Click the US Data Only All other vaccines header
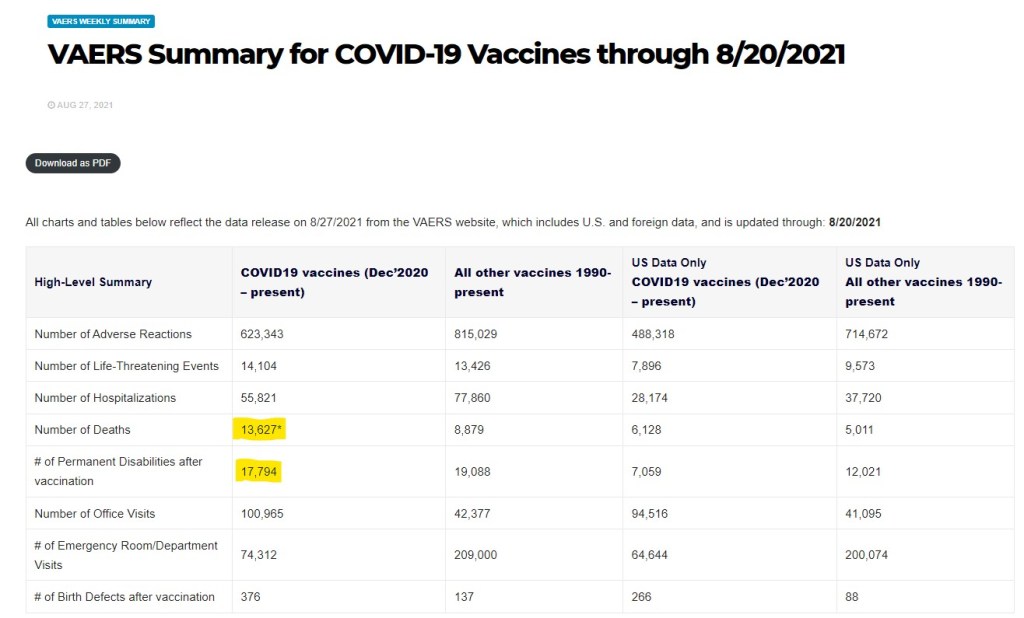 coord(923,282)
